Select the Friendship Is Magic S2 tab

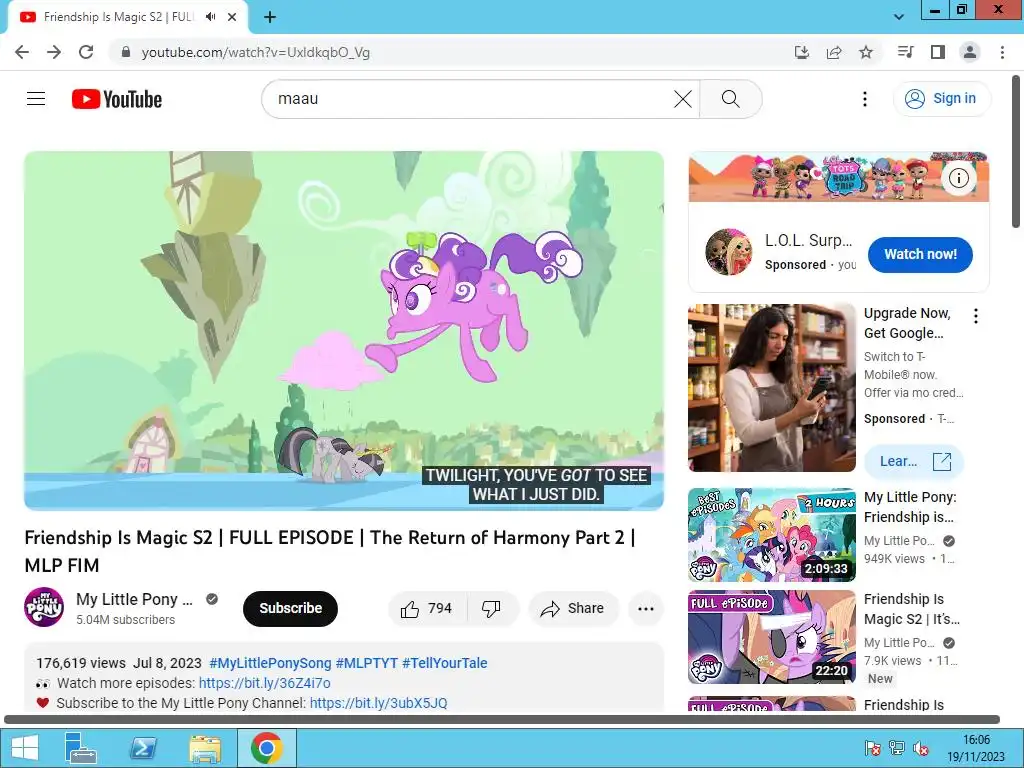(127, 17)
